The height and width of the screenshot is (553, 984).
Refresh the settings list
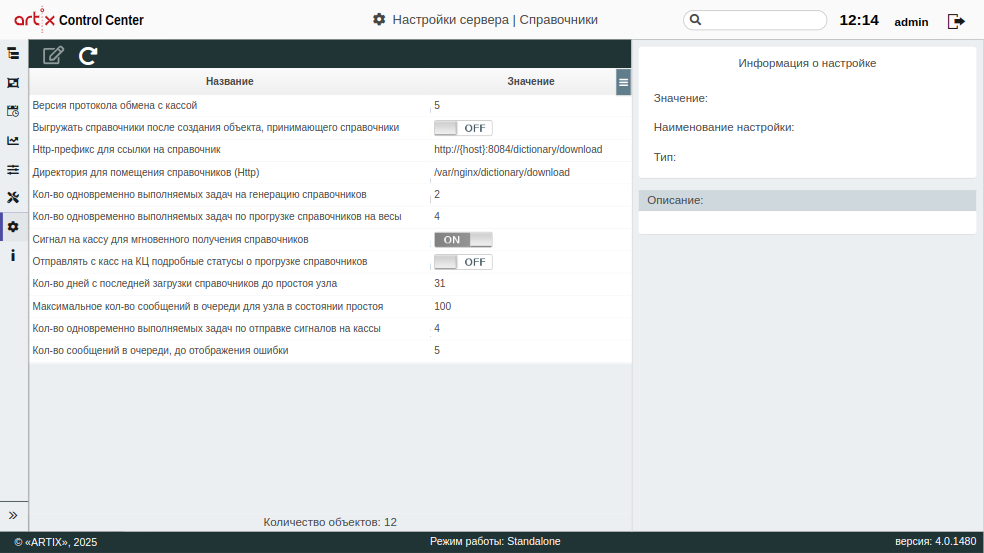point(88,56)
